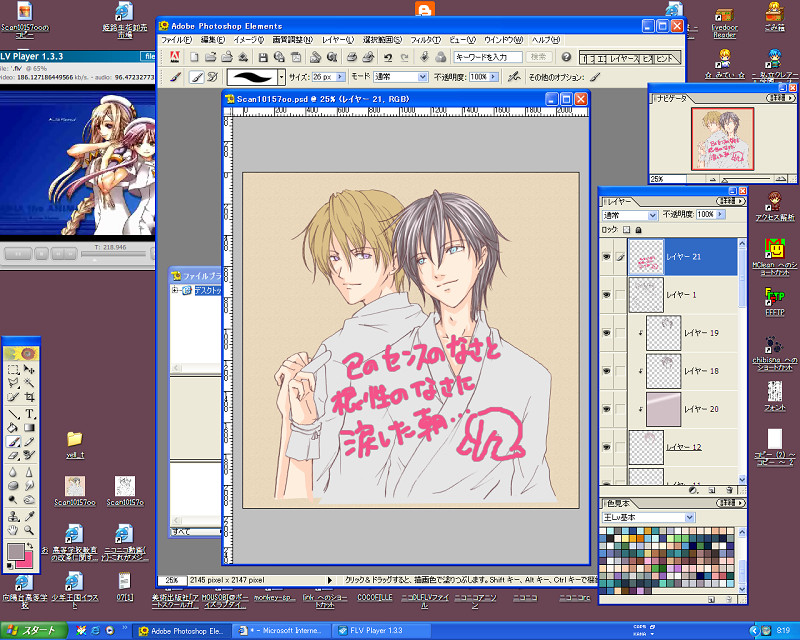This screenshot has height=640, width=800.
Task: Click Windows スタート button
Action: [x=34, y=631]
